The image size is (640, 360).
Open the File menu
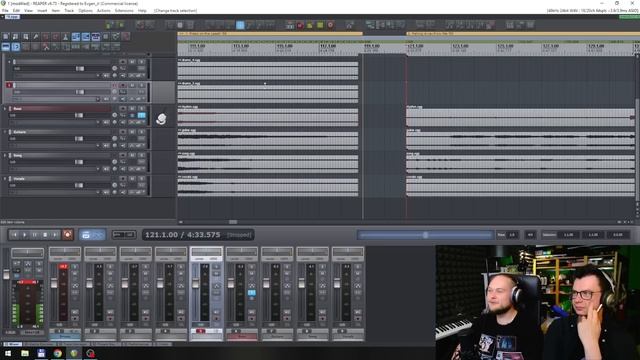tap(5, 11)
